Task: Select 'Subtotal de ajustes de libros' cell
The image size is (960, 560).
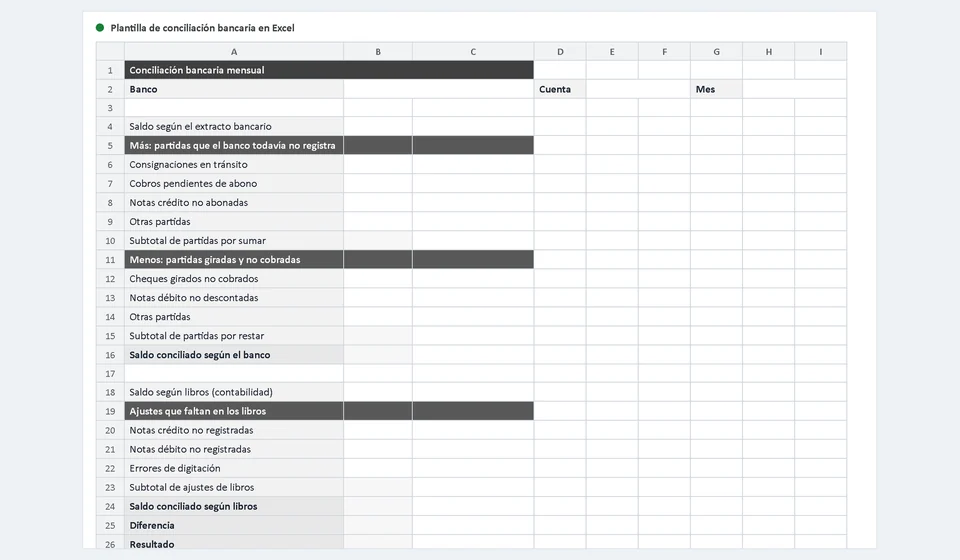Action: (x=234, y=487)
